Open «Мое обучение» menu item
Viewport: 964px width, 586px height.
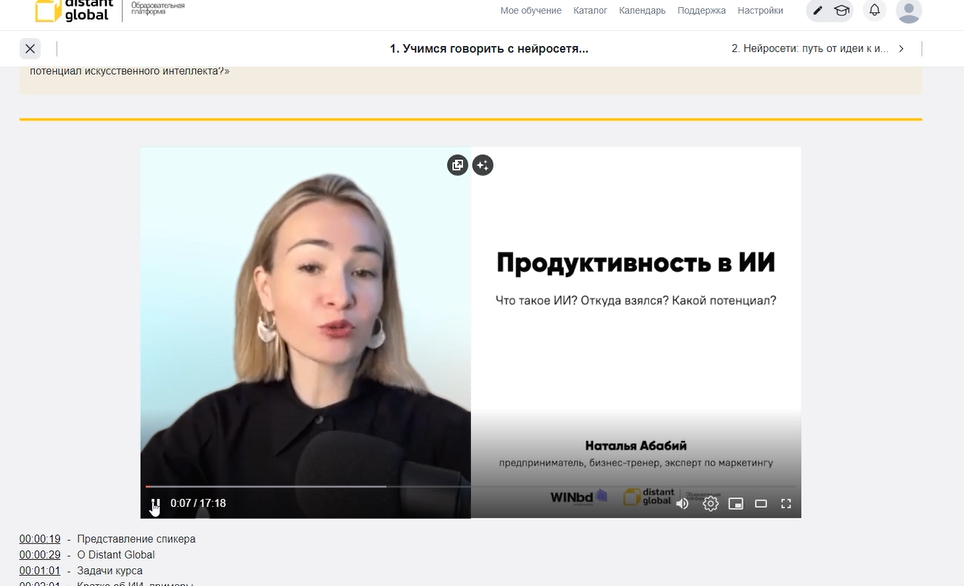click(x=531, y=10)
